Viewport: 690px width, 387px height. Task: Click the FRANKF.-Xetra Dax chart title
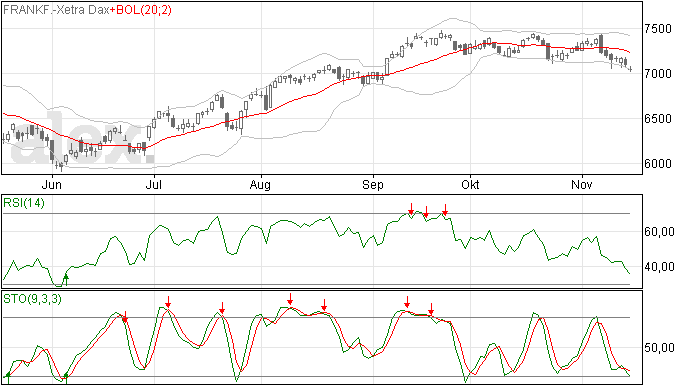click(56, 10)
